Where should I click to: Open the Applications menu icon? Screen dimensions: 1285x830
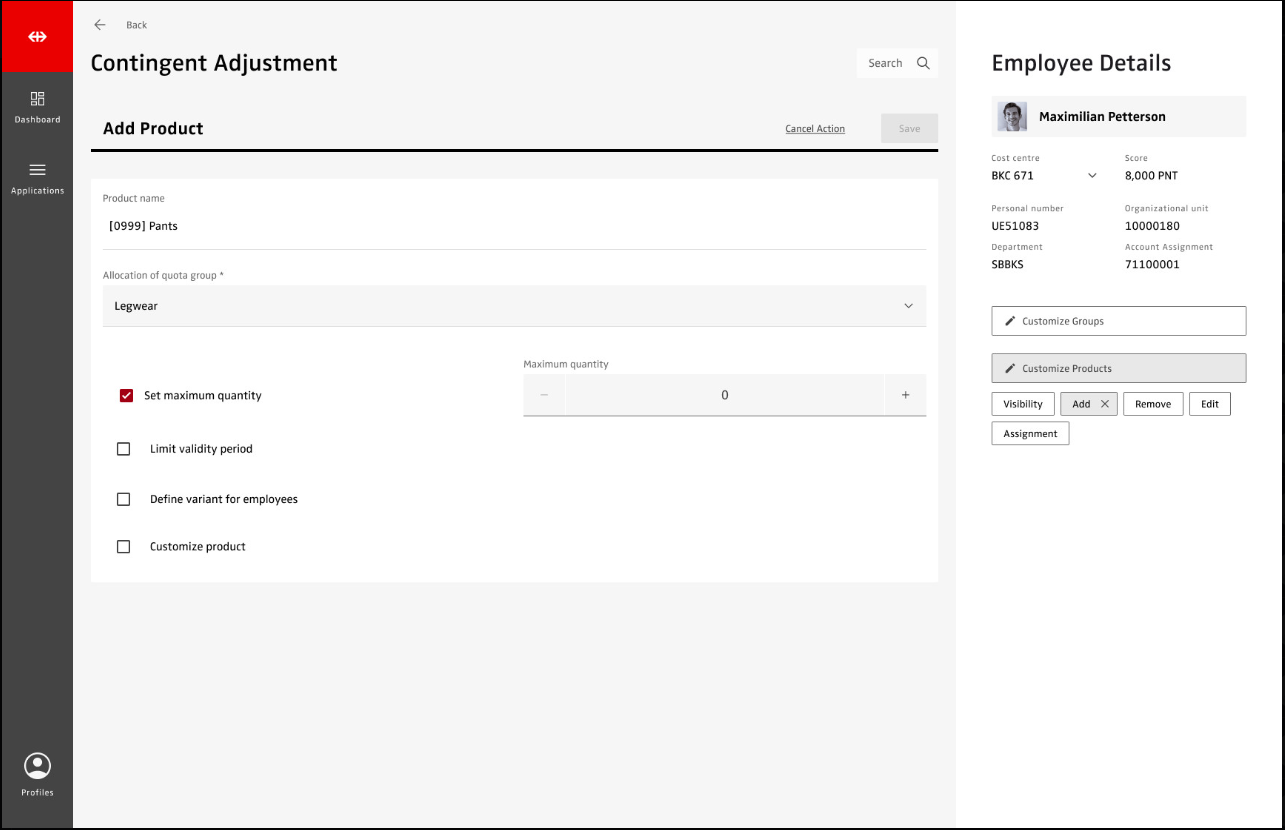click(x=37, y=170)
